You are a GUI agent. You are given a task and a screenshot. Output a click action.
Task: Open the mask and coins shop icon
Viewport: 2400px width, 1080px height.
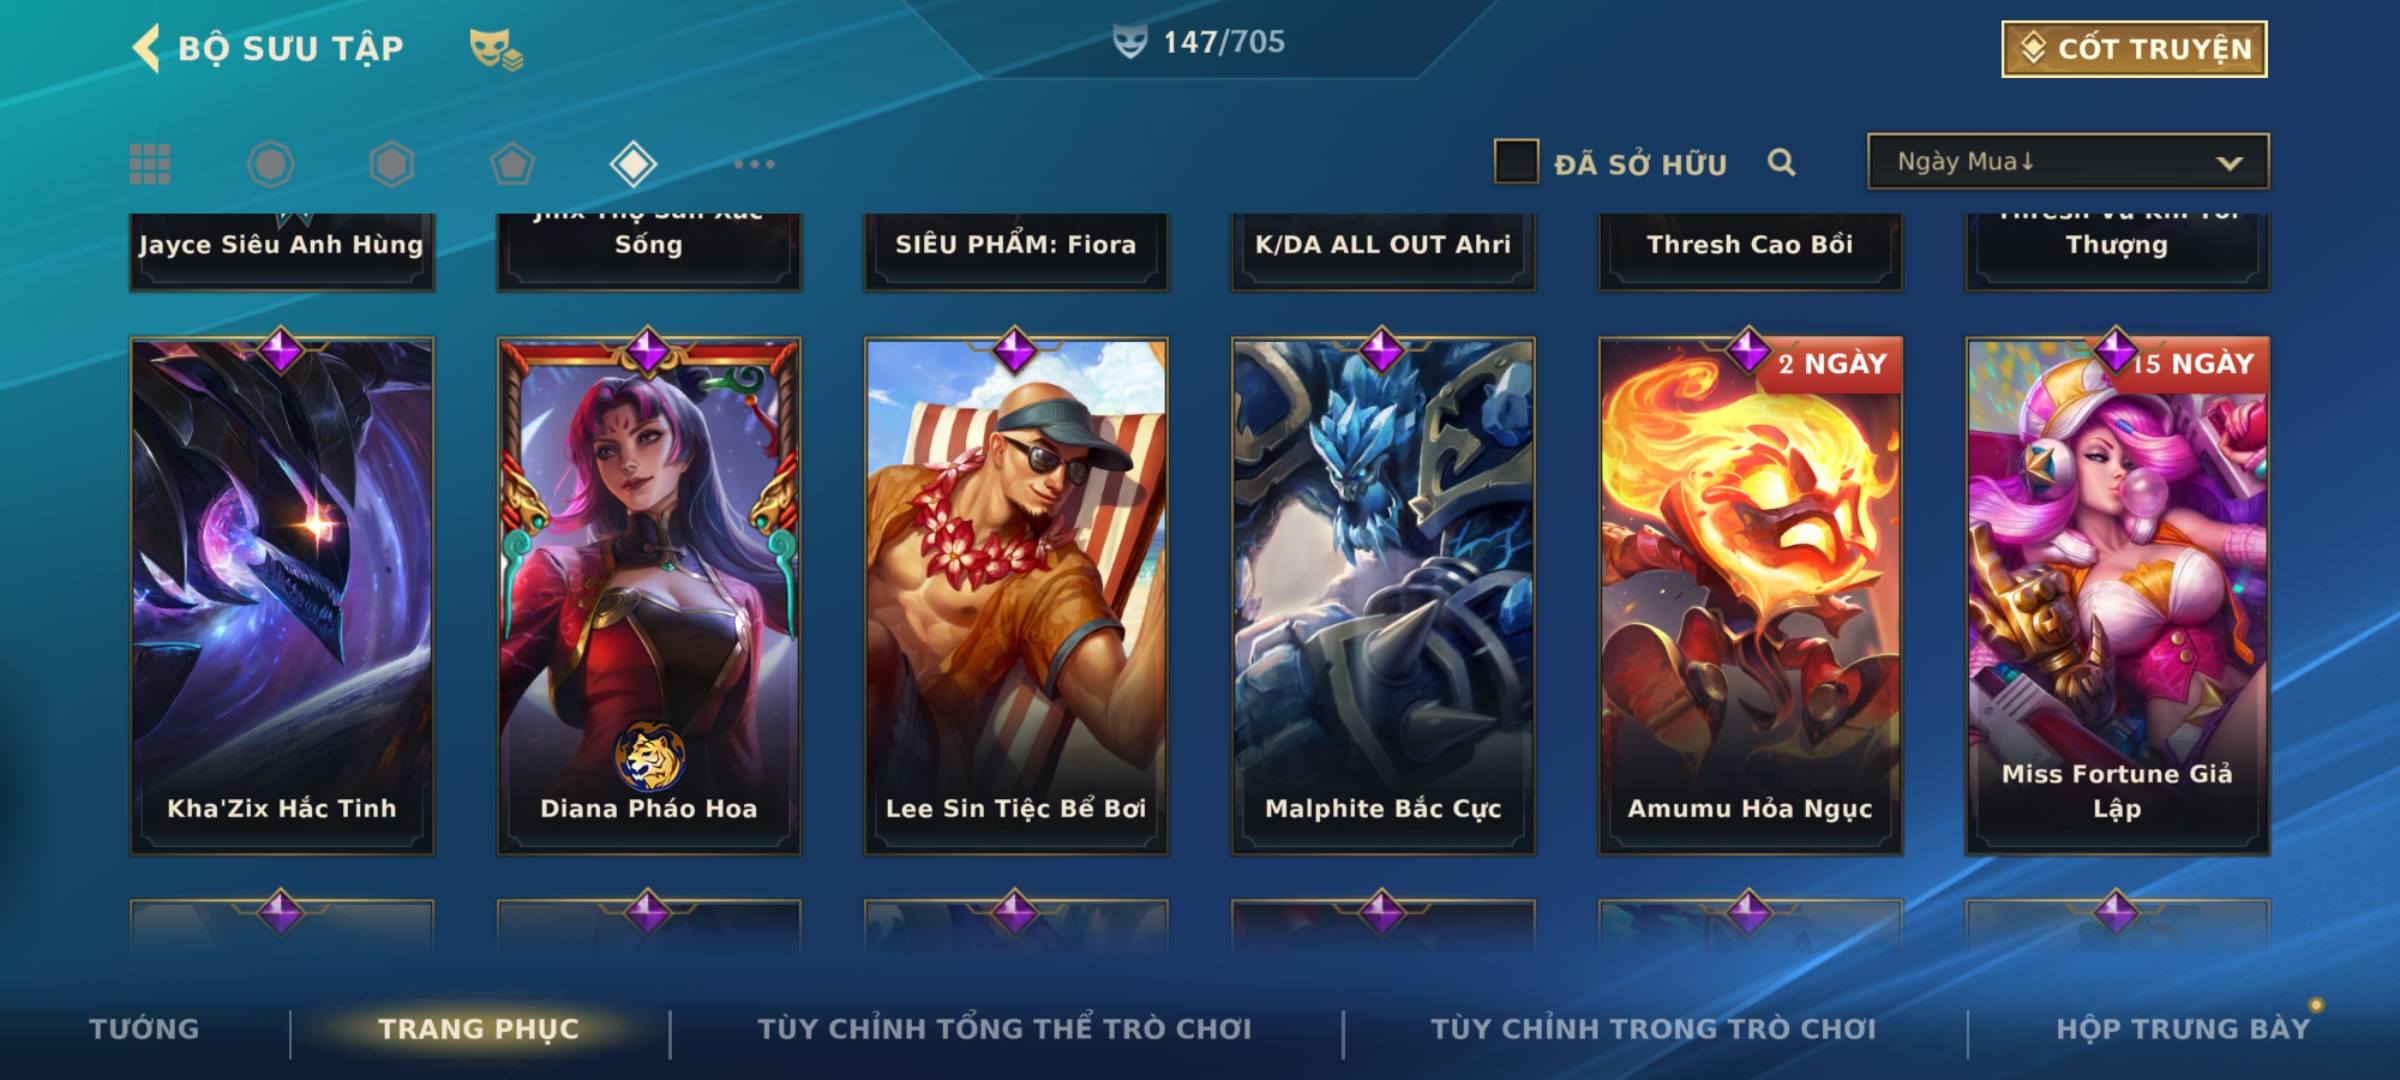[x=496, y=49]
